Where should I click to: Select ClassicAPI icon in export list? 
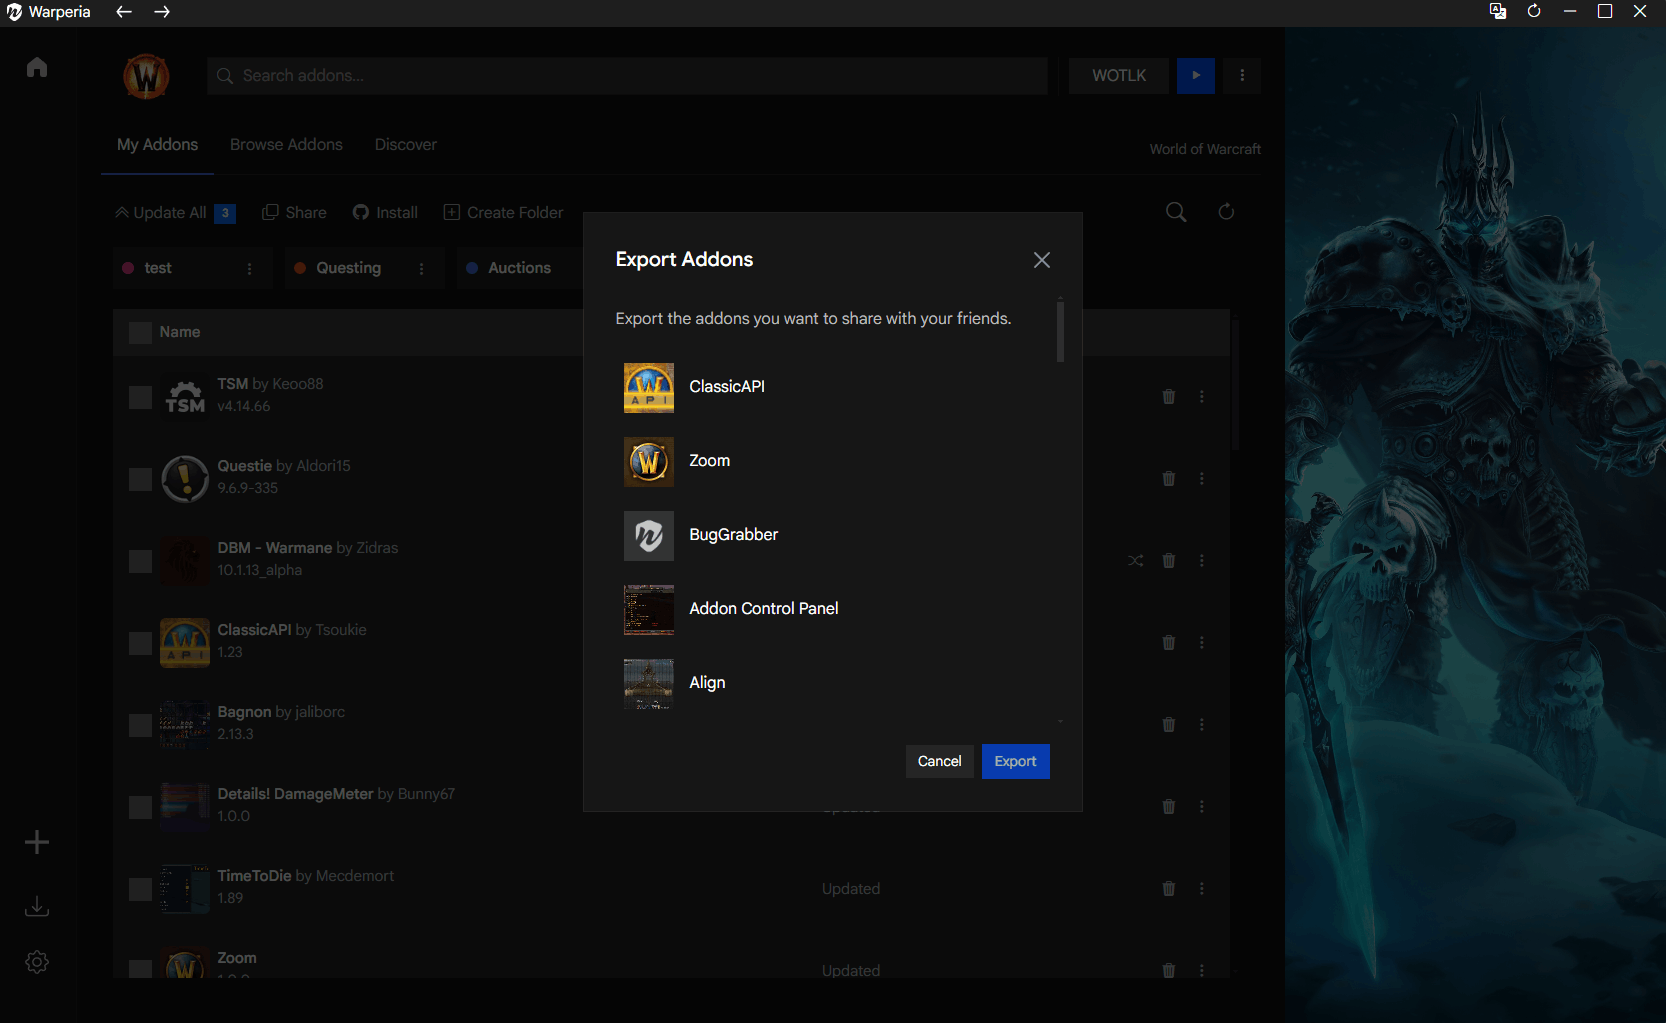649,388
